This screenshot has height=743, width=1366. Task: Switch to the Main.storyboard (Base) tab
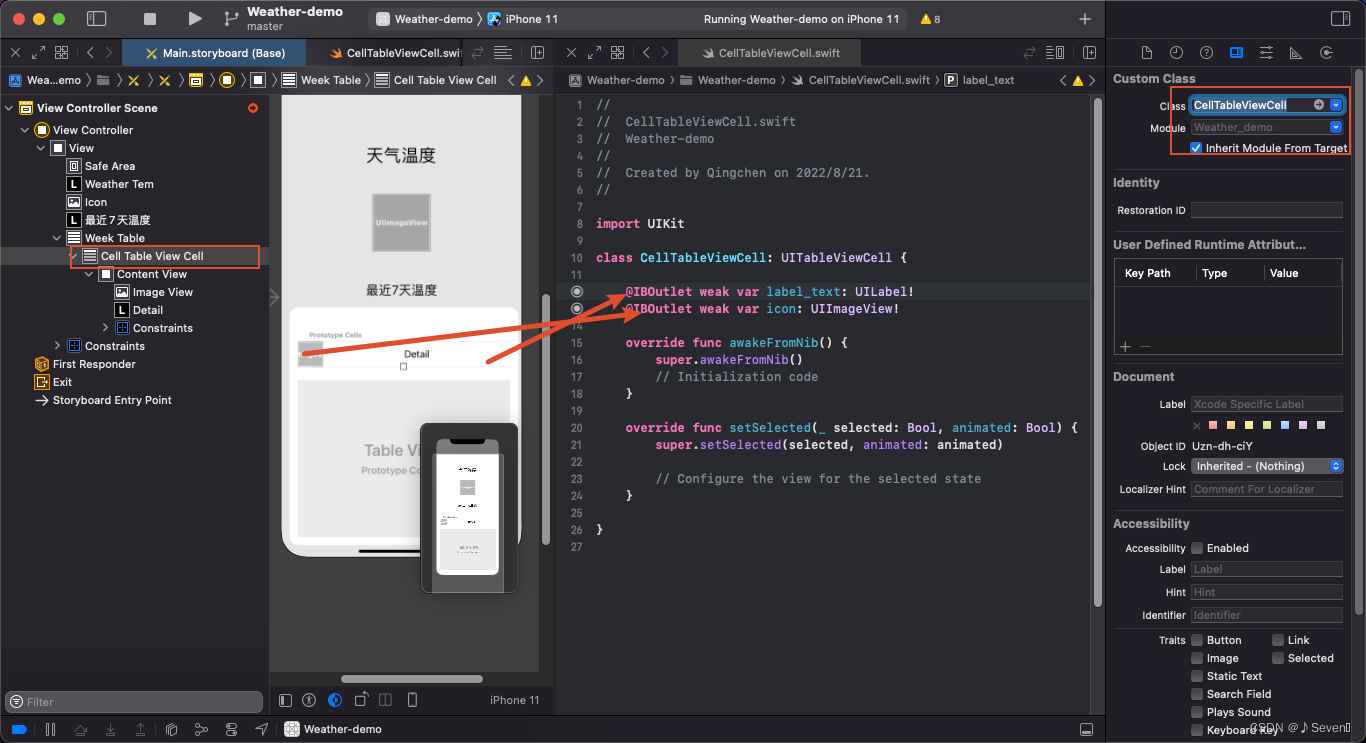pyautogui.click(x=214, y=53)
